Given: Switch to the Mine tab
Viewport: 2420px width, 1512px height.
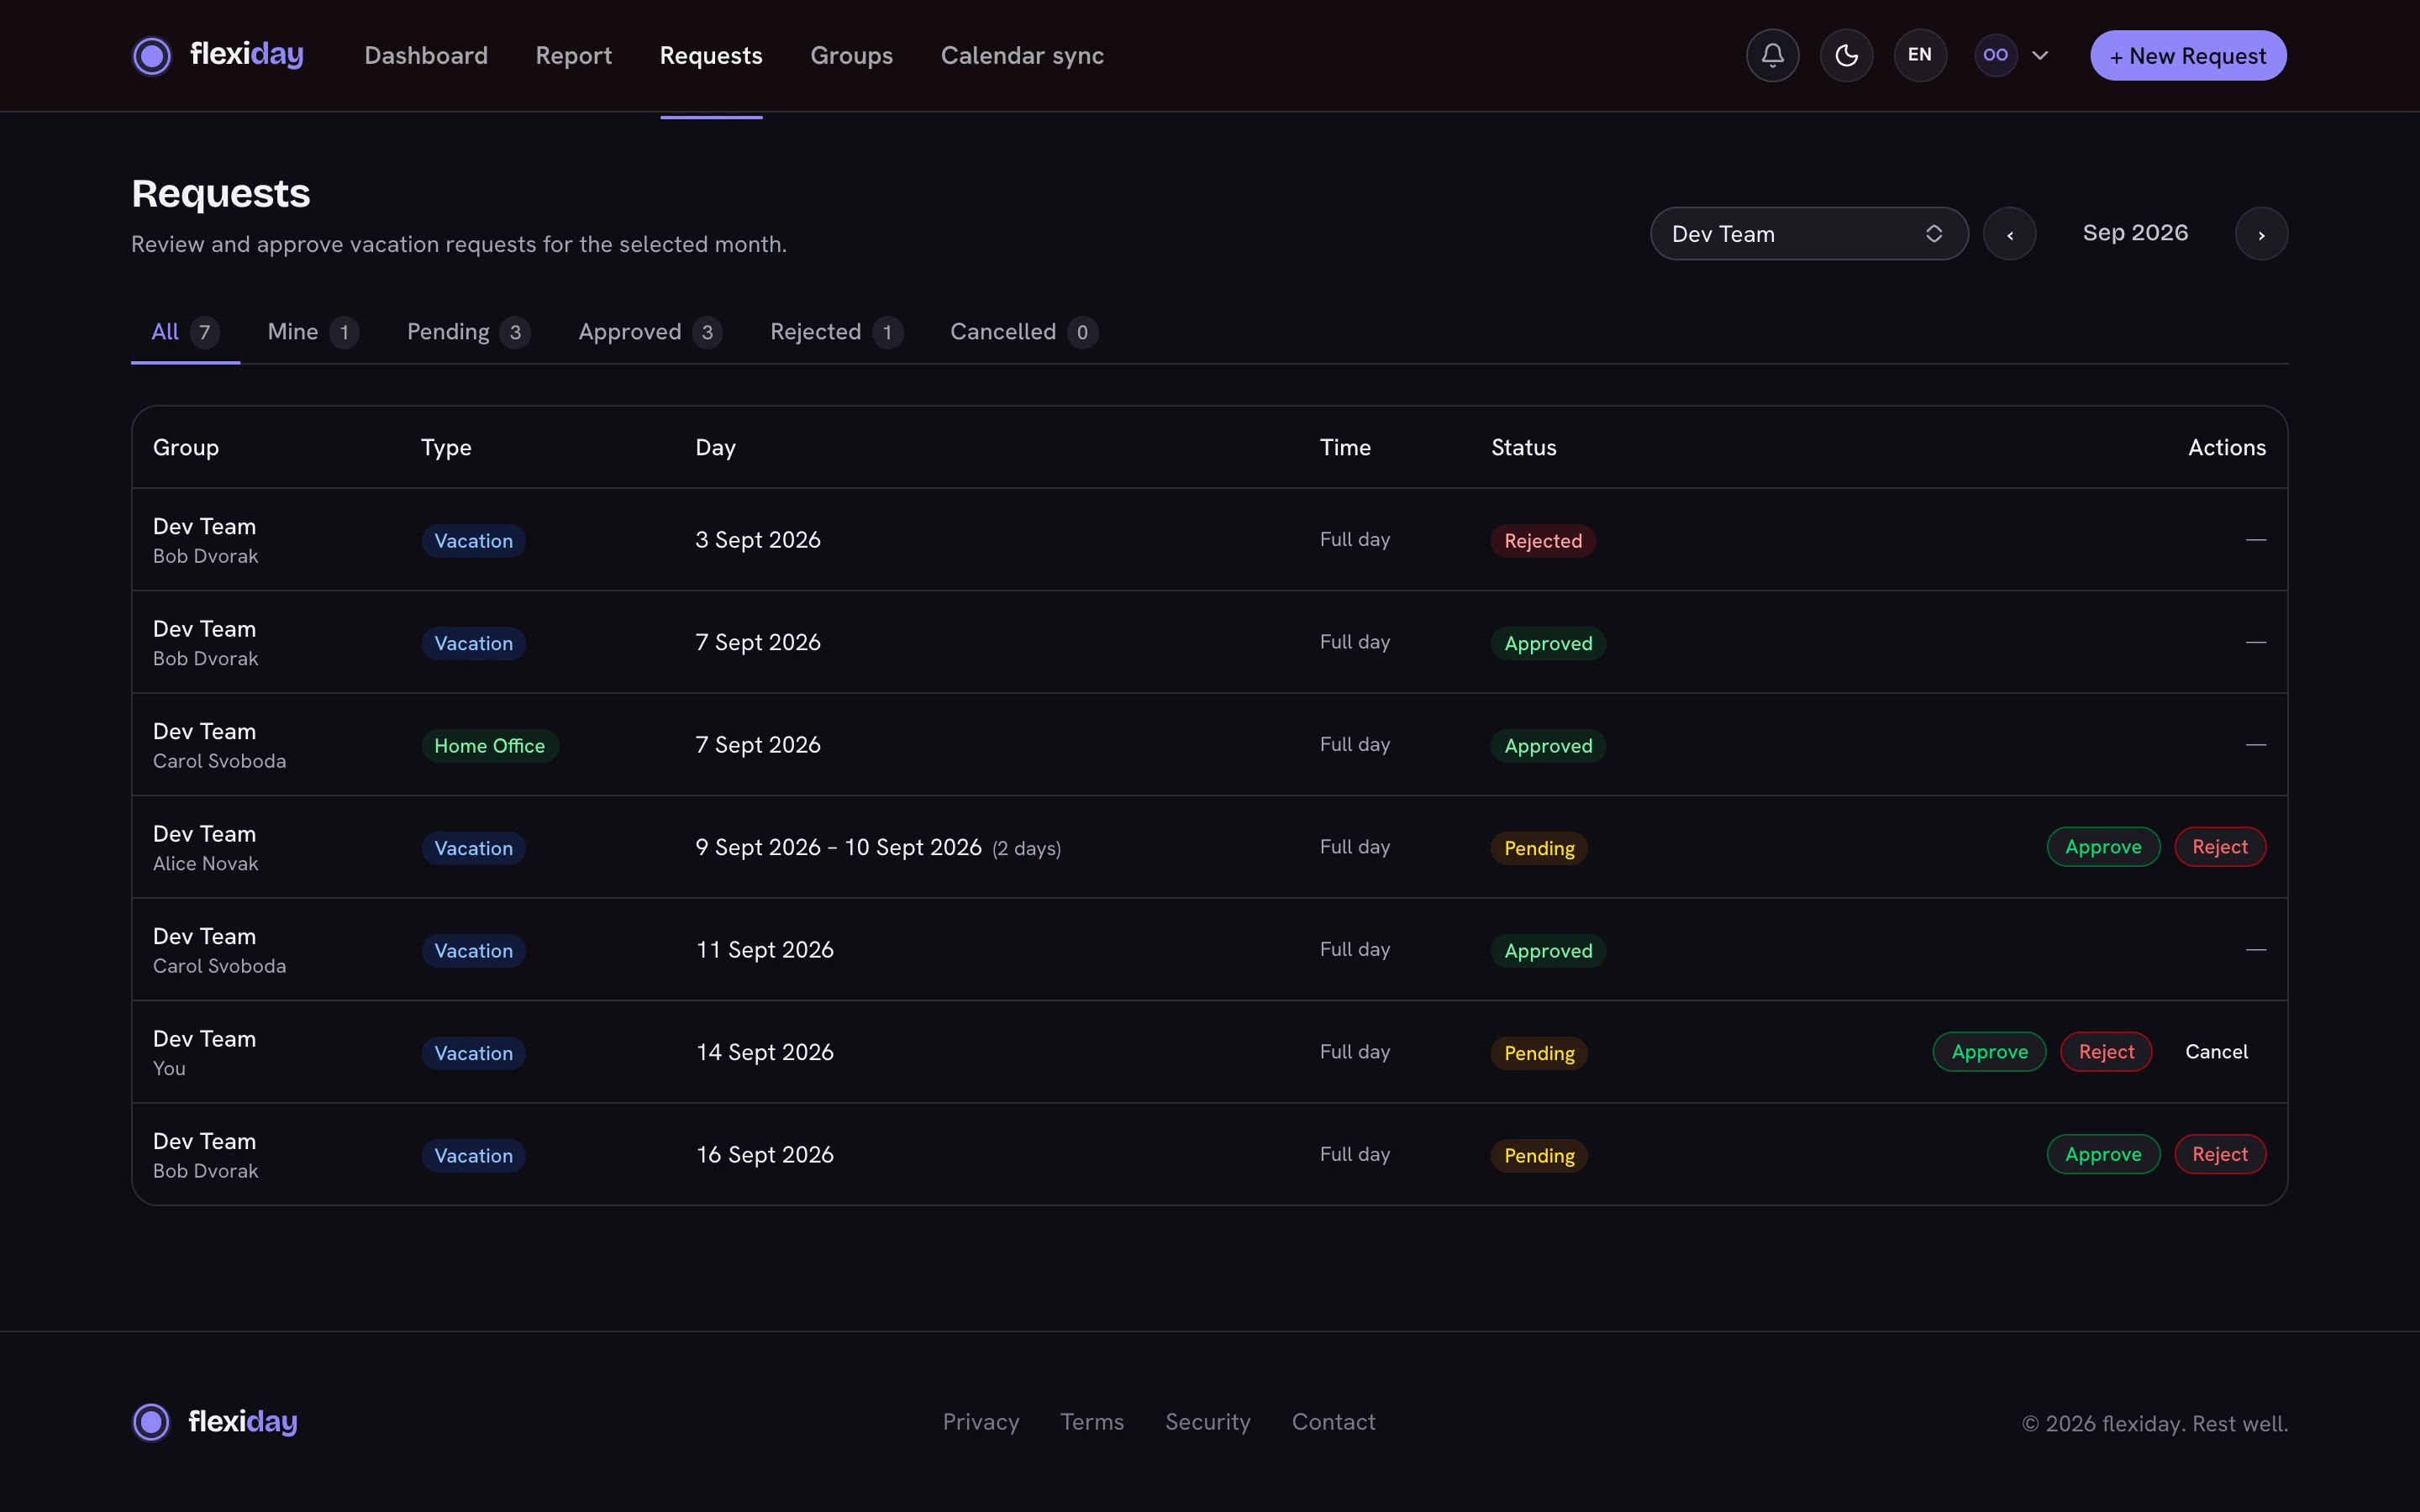Looking at the screenshot, I should tap(313, 332).
